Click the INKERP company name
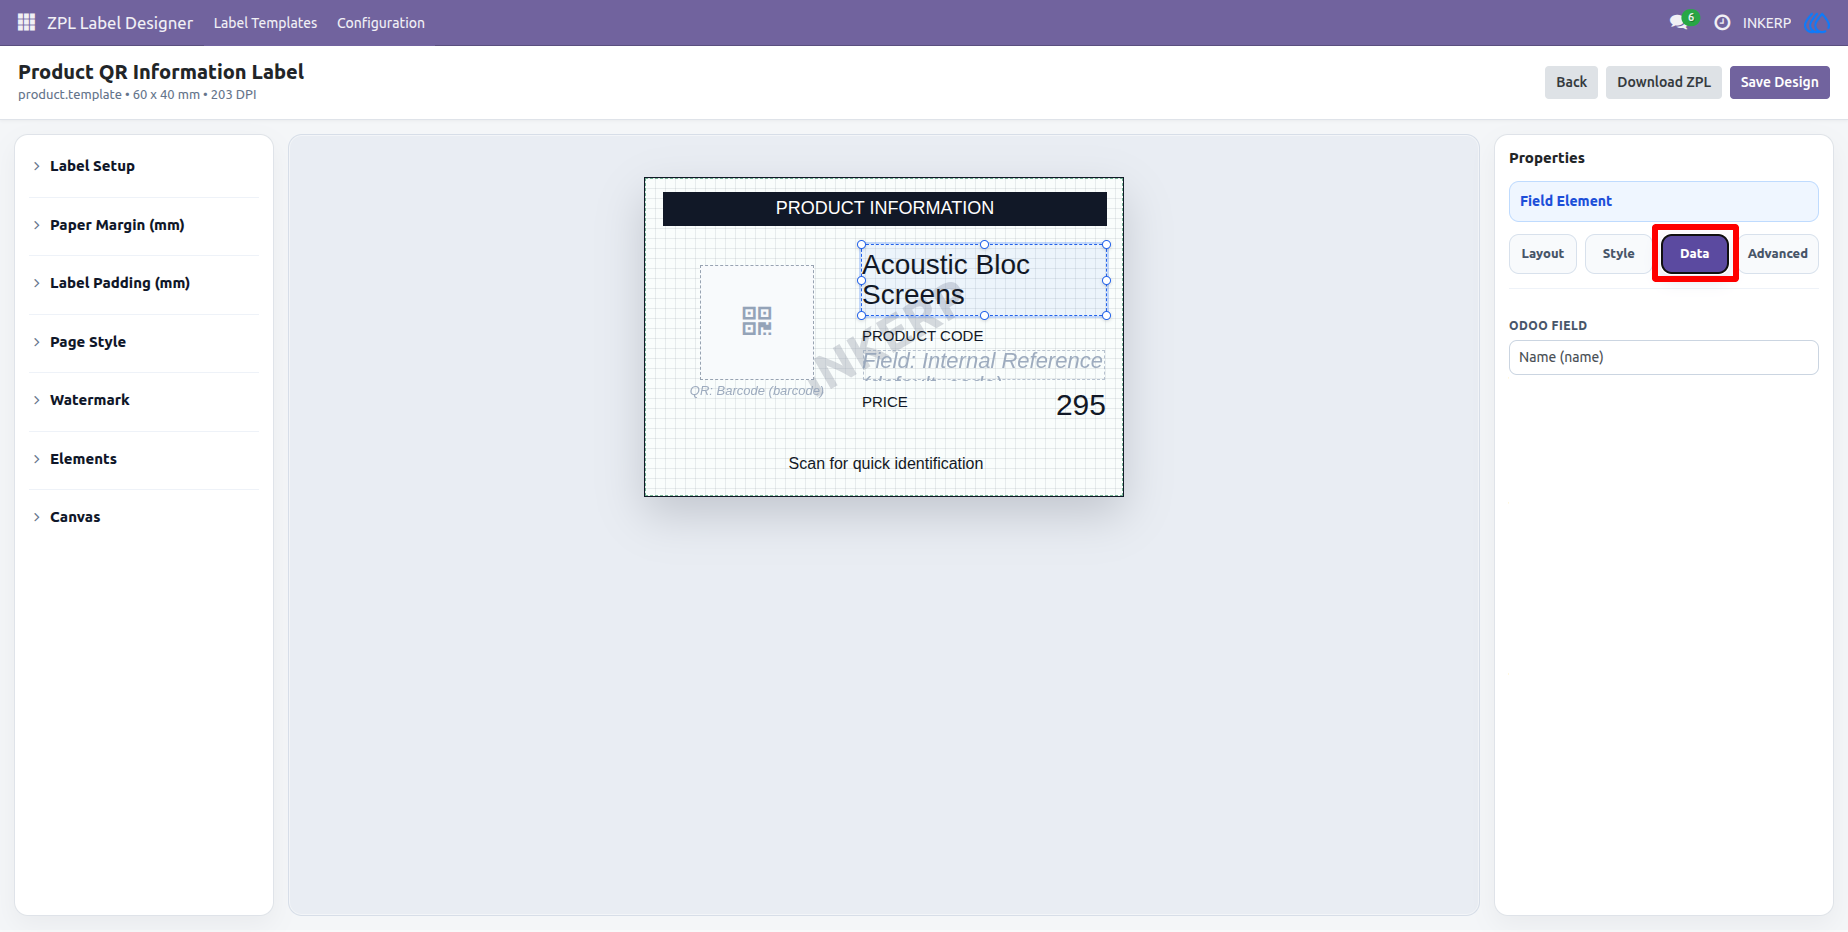The height and width of the screenshot is (932, 1848). (x=1766, y=23)
